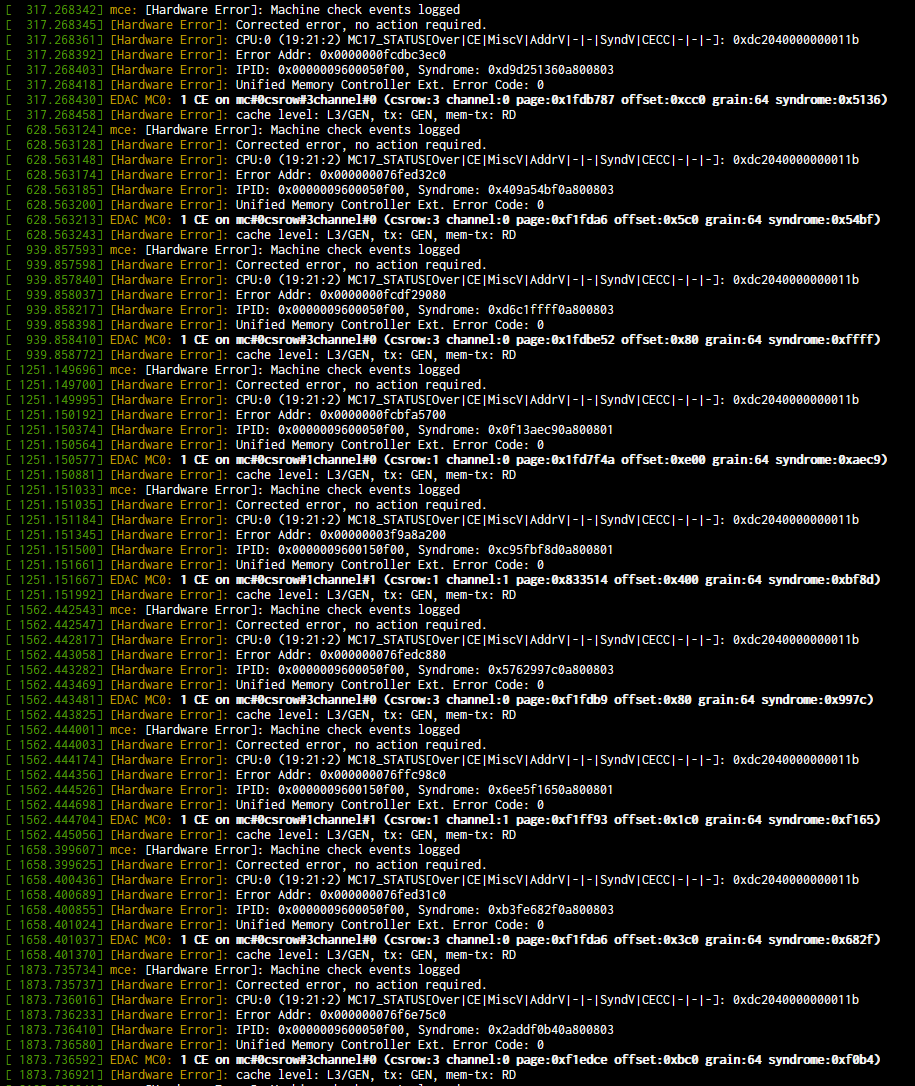Click EDAC entry with page:0x1fdb787
The image size is (915, 1086).
[x=530, y=100]
